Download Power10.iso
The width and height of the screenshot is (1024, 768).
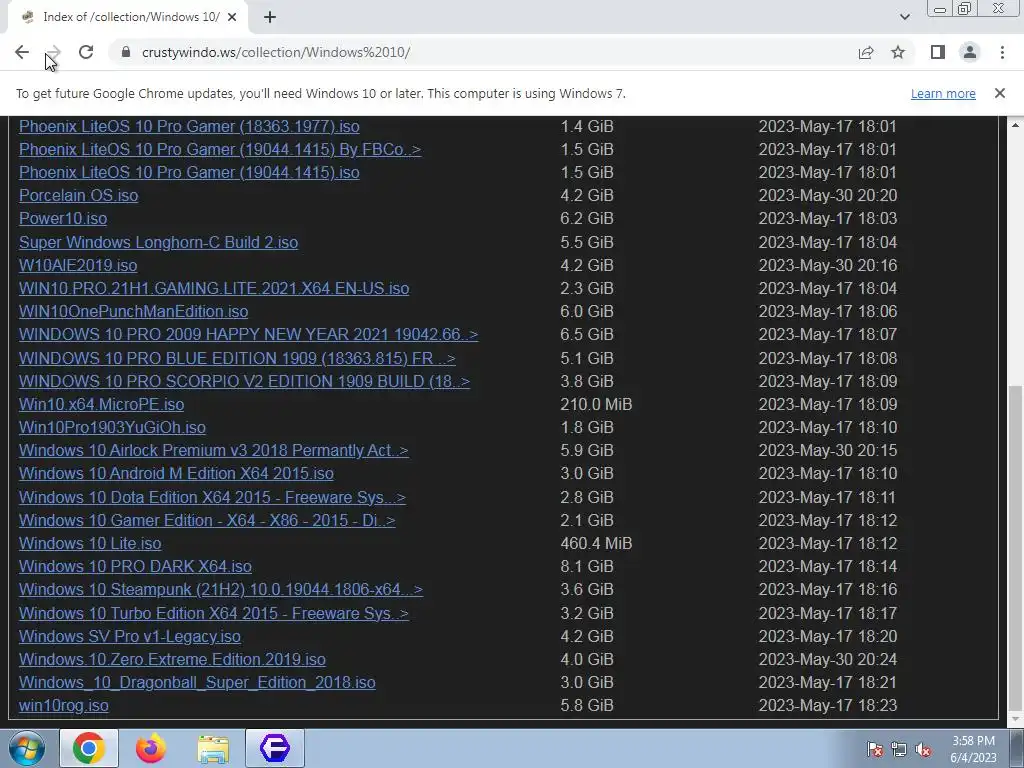coord(63,218)
